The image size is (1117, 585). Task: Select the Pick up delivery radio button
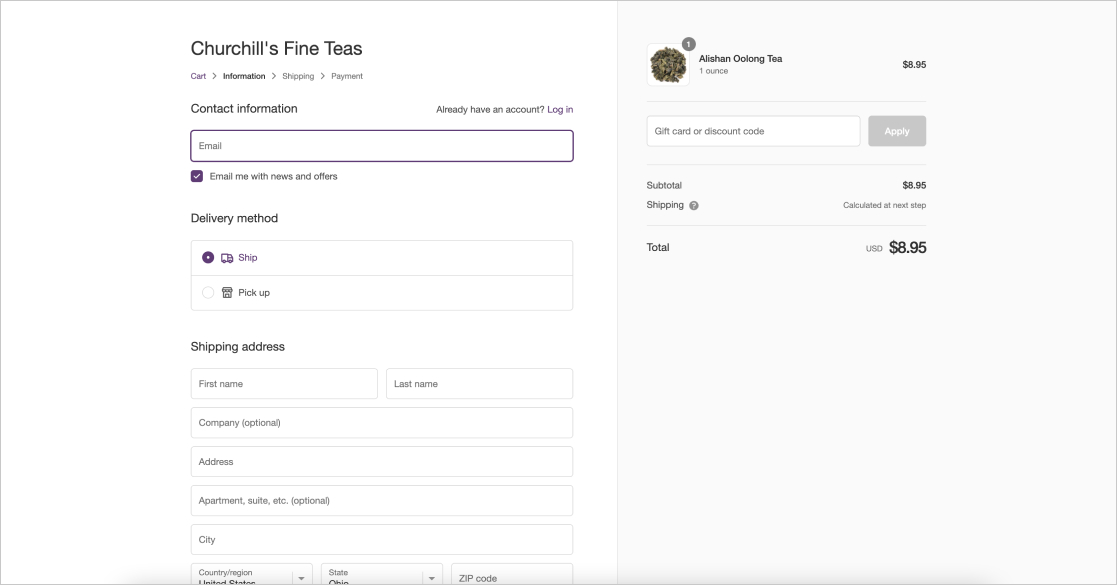tap(208, 292)
